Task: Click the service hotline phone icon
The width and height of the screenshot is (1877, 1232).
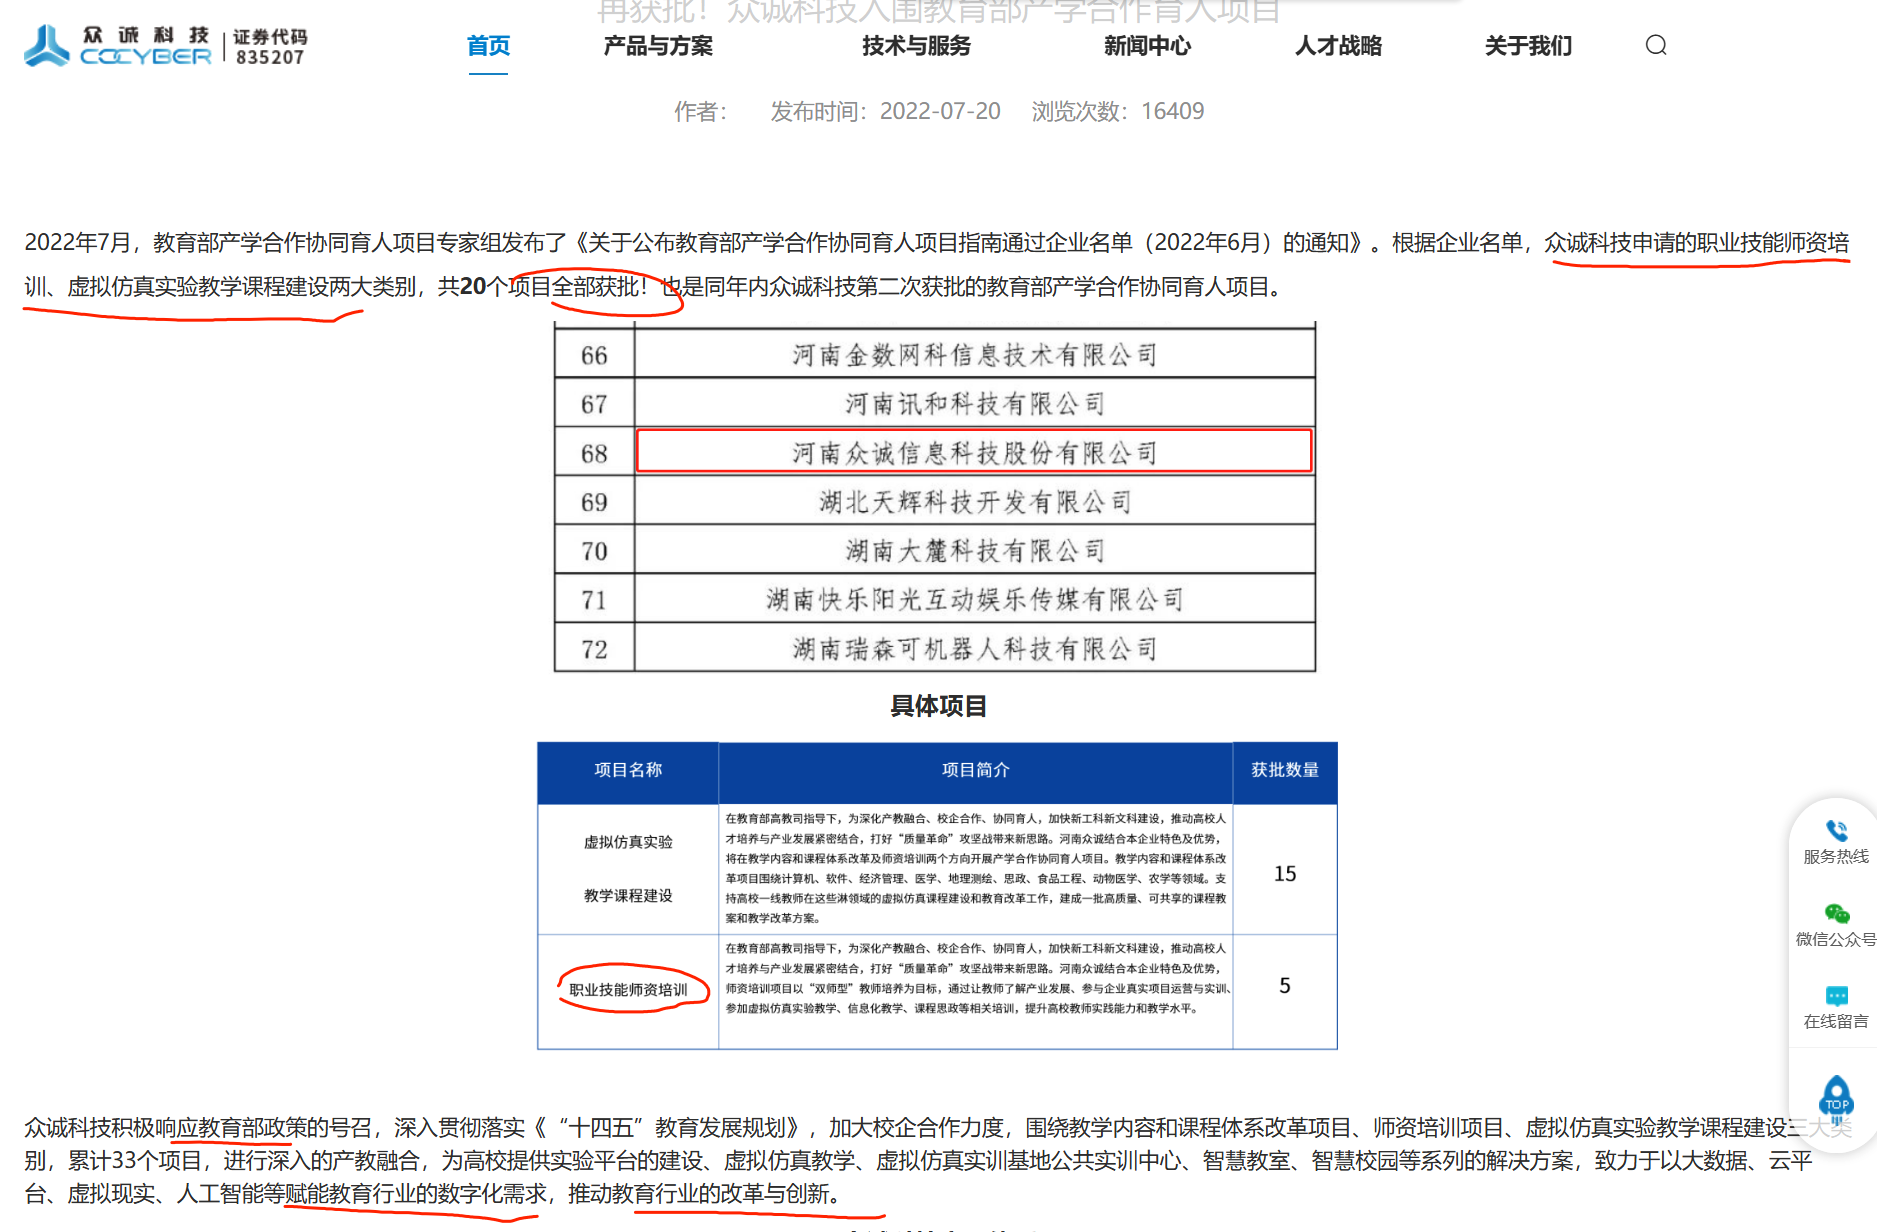Action: (1836, 830)
